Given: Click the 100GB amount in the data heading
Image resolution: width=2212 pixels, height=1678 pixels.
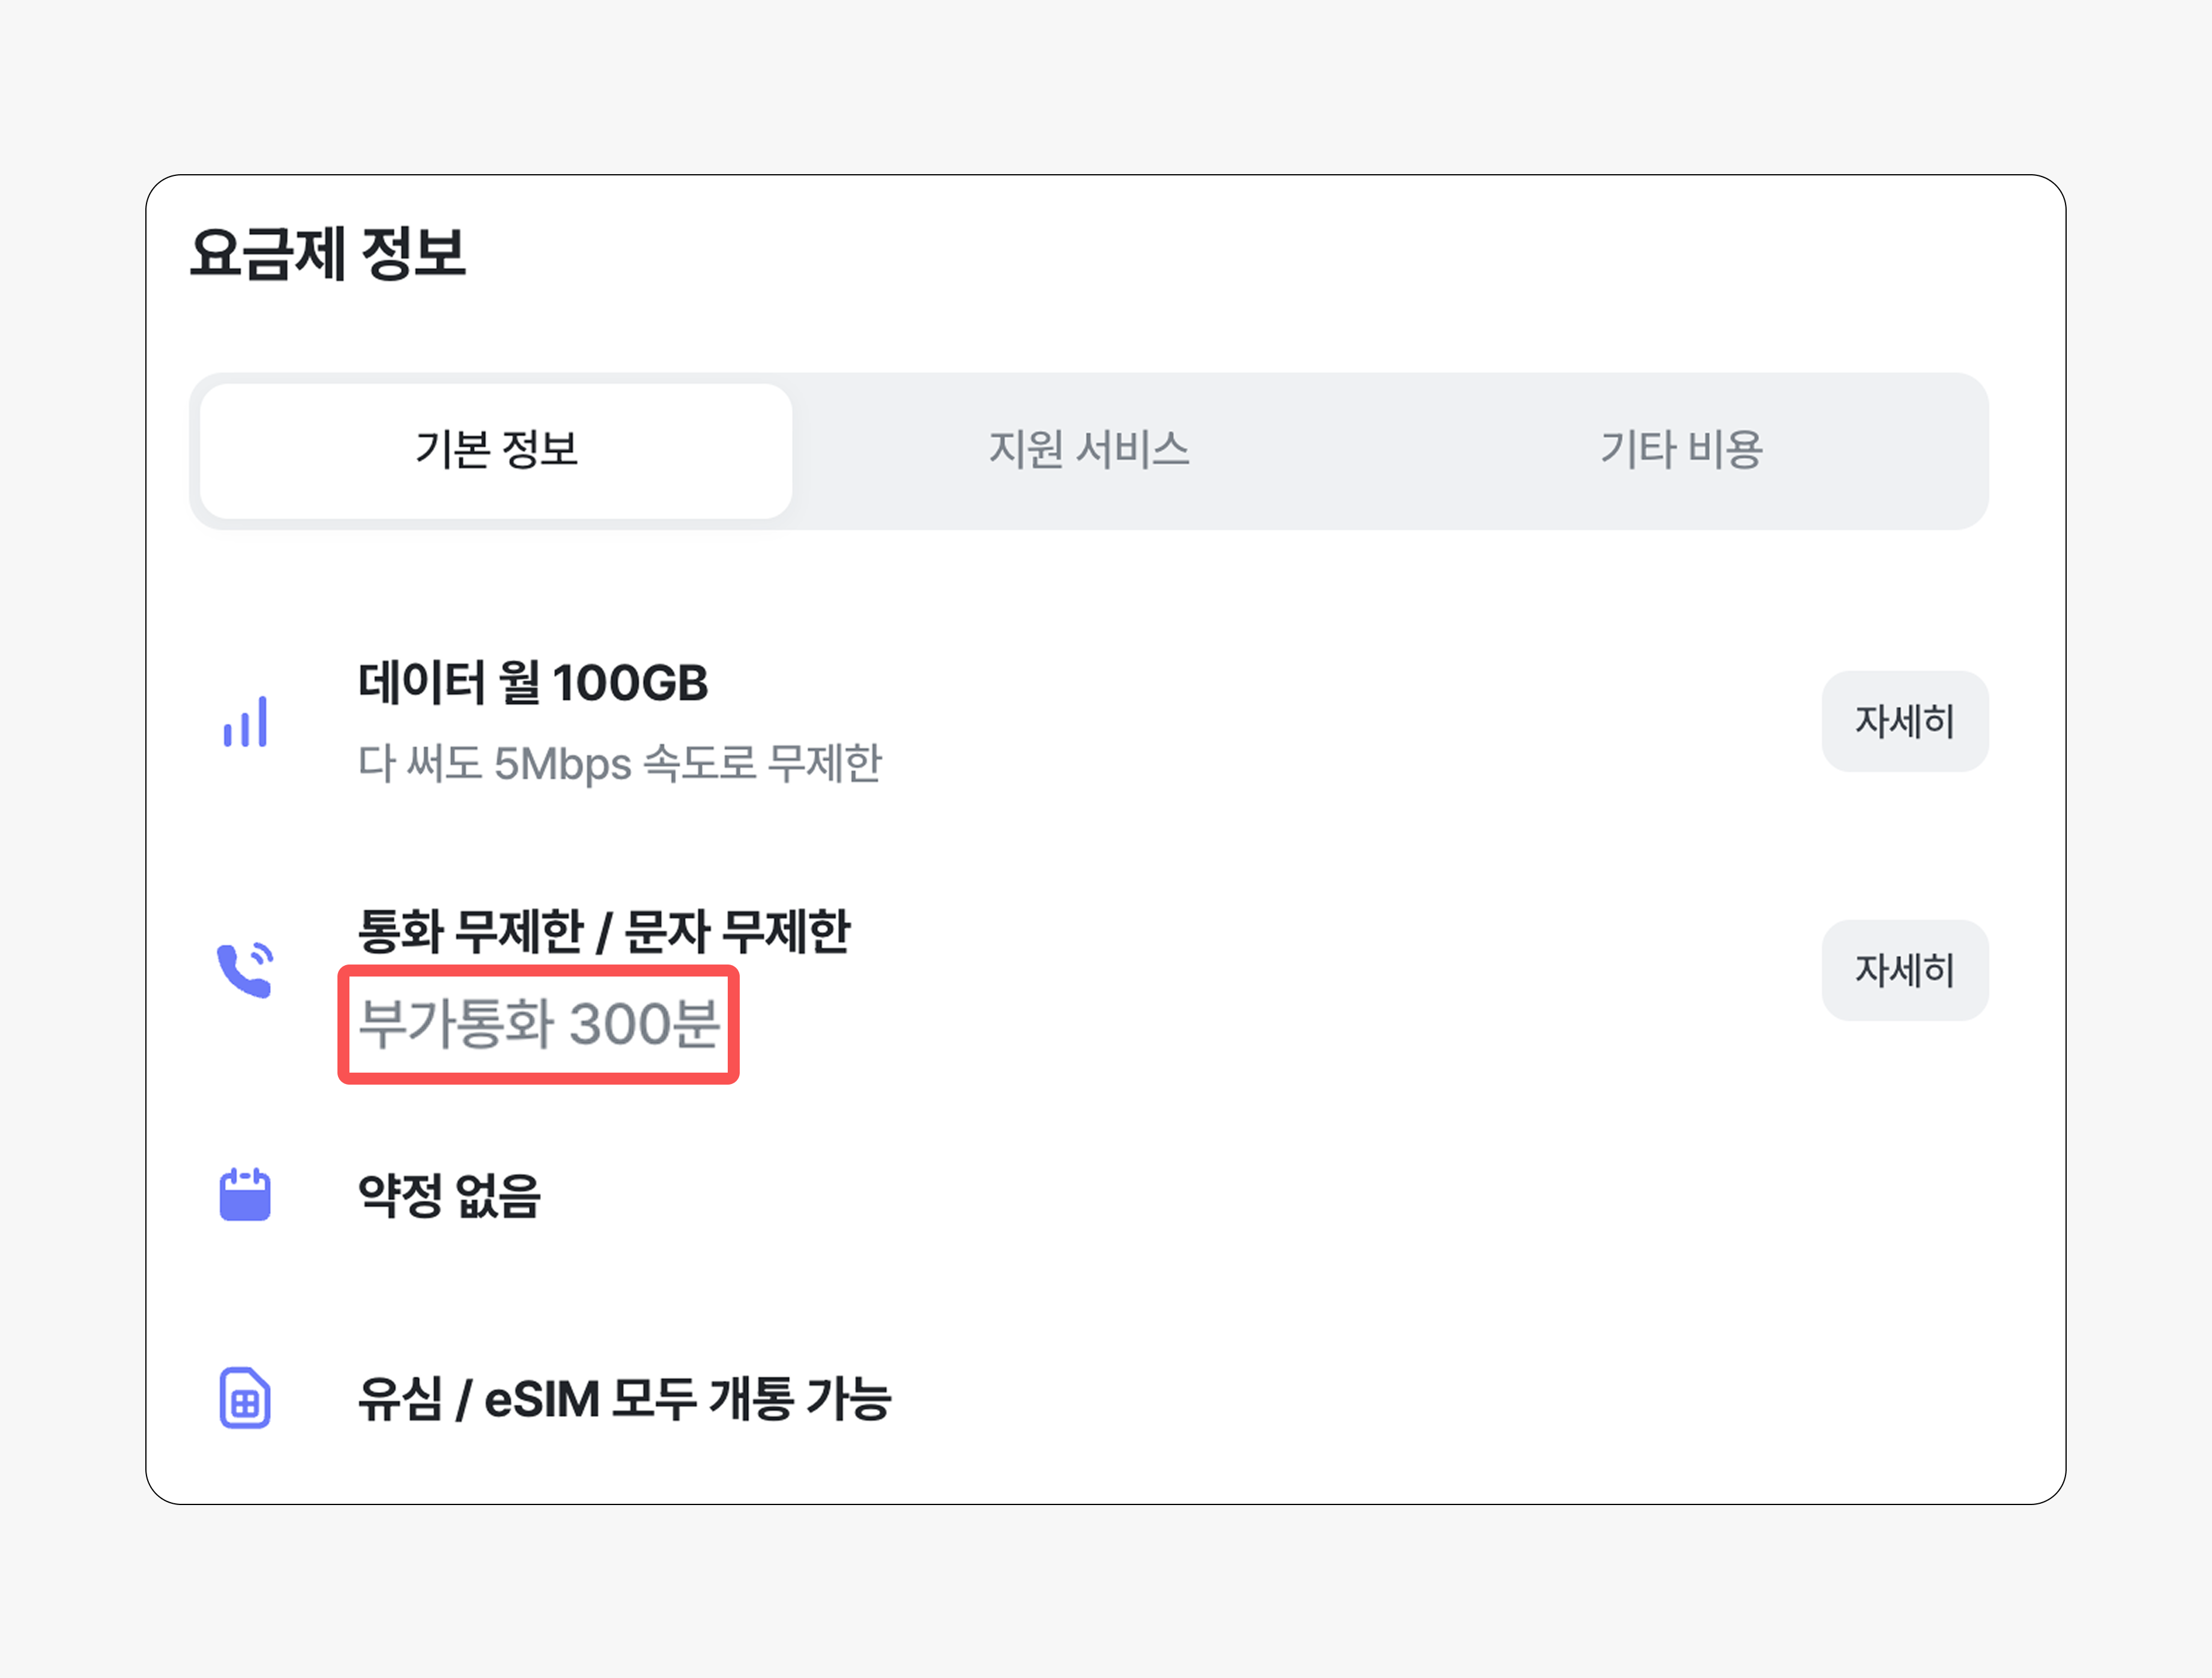Looking at the screenshot, I should 630,684.
